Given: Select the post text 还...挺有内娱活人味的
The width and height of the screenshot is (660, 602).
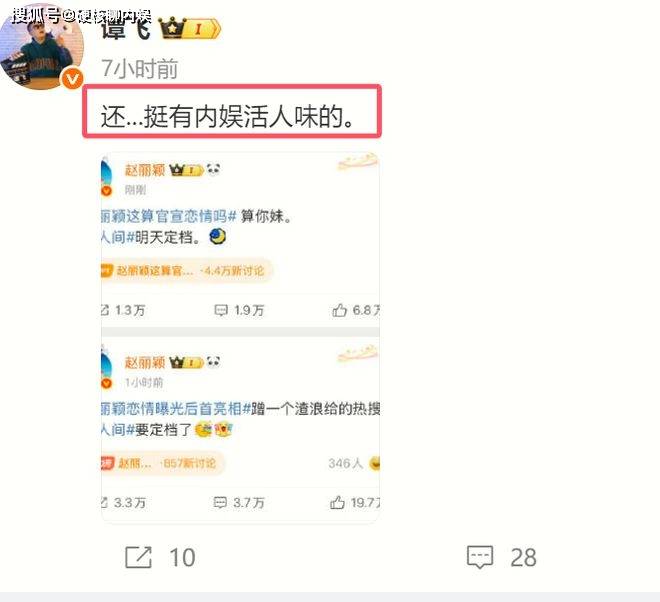Looking at the screenshot, I should pyautogui.click(x=227, y=117).
